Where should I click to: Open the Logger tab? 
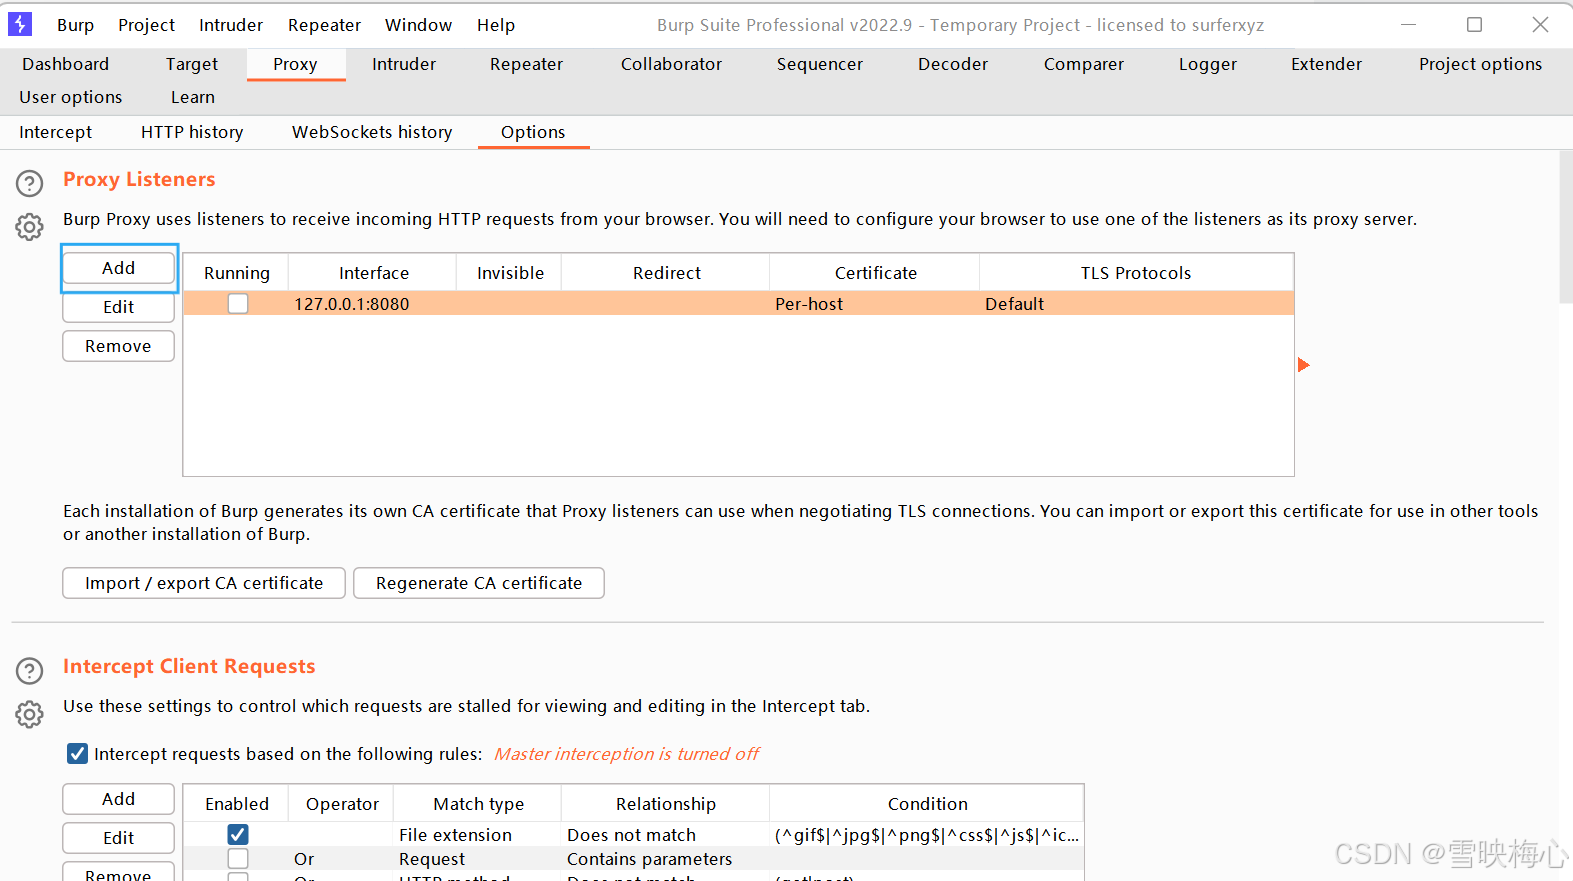[x=1208, y=64]
